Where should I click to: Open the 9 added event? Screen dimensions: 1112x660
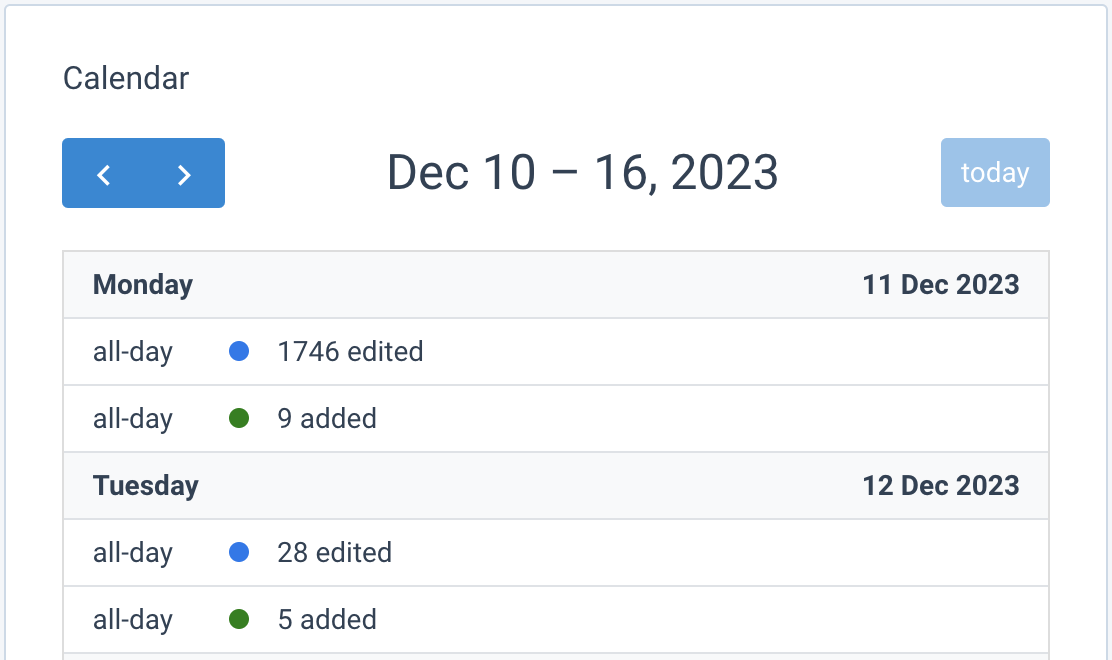pyautogui.click(x=327, y=419)
